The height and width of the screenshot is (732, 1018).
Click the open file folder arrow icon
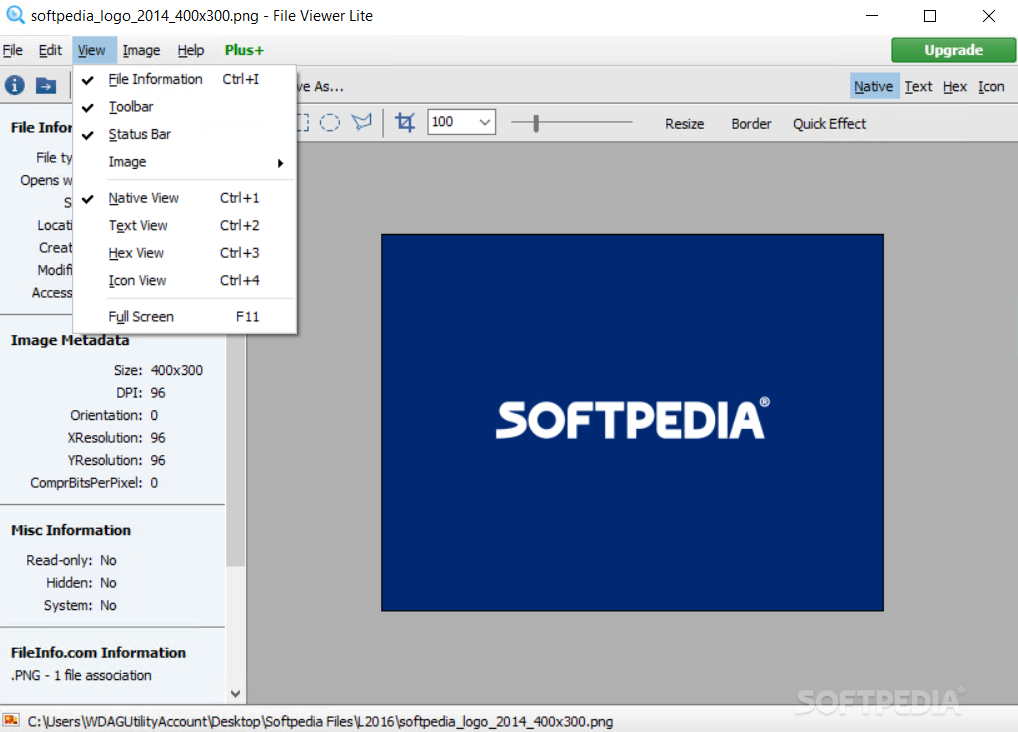45,85
